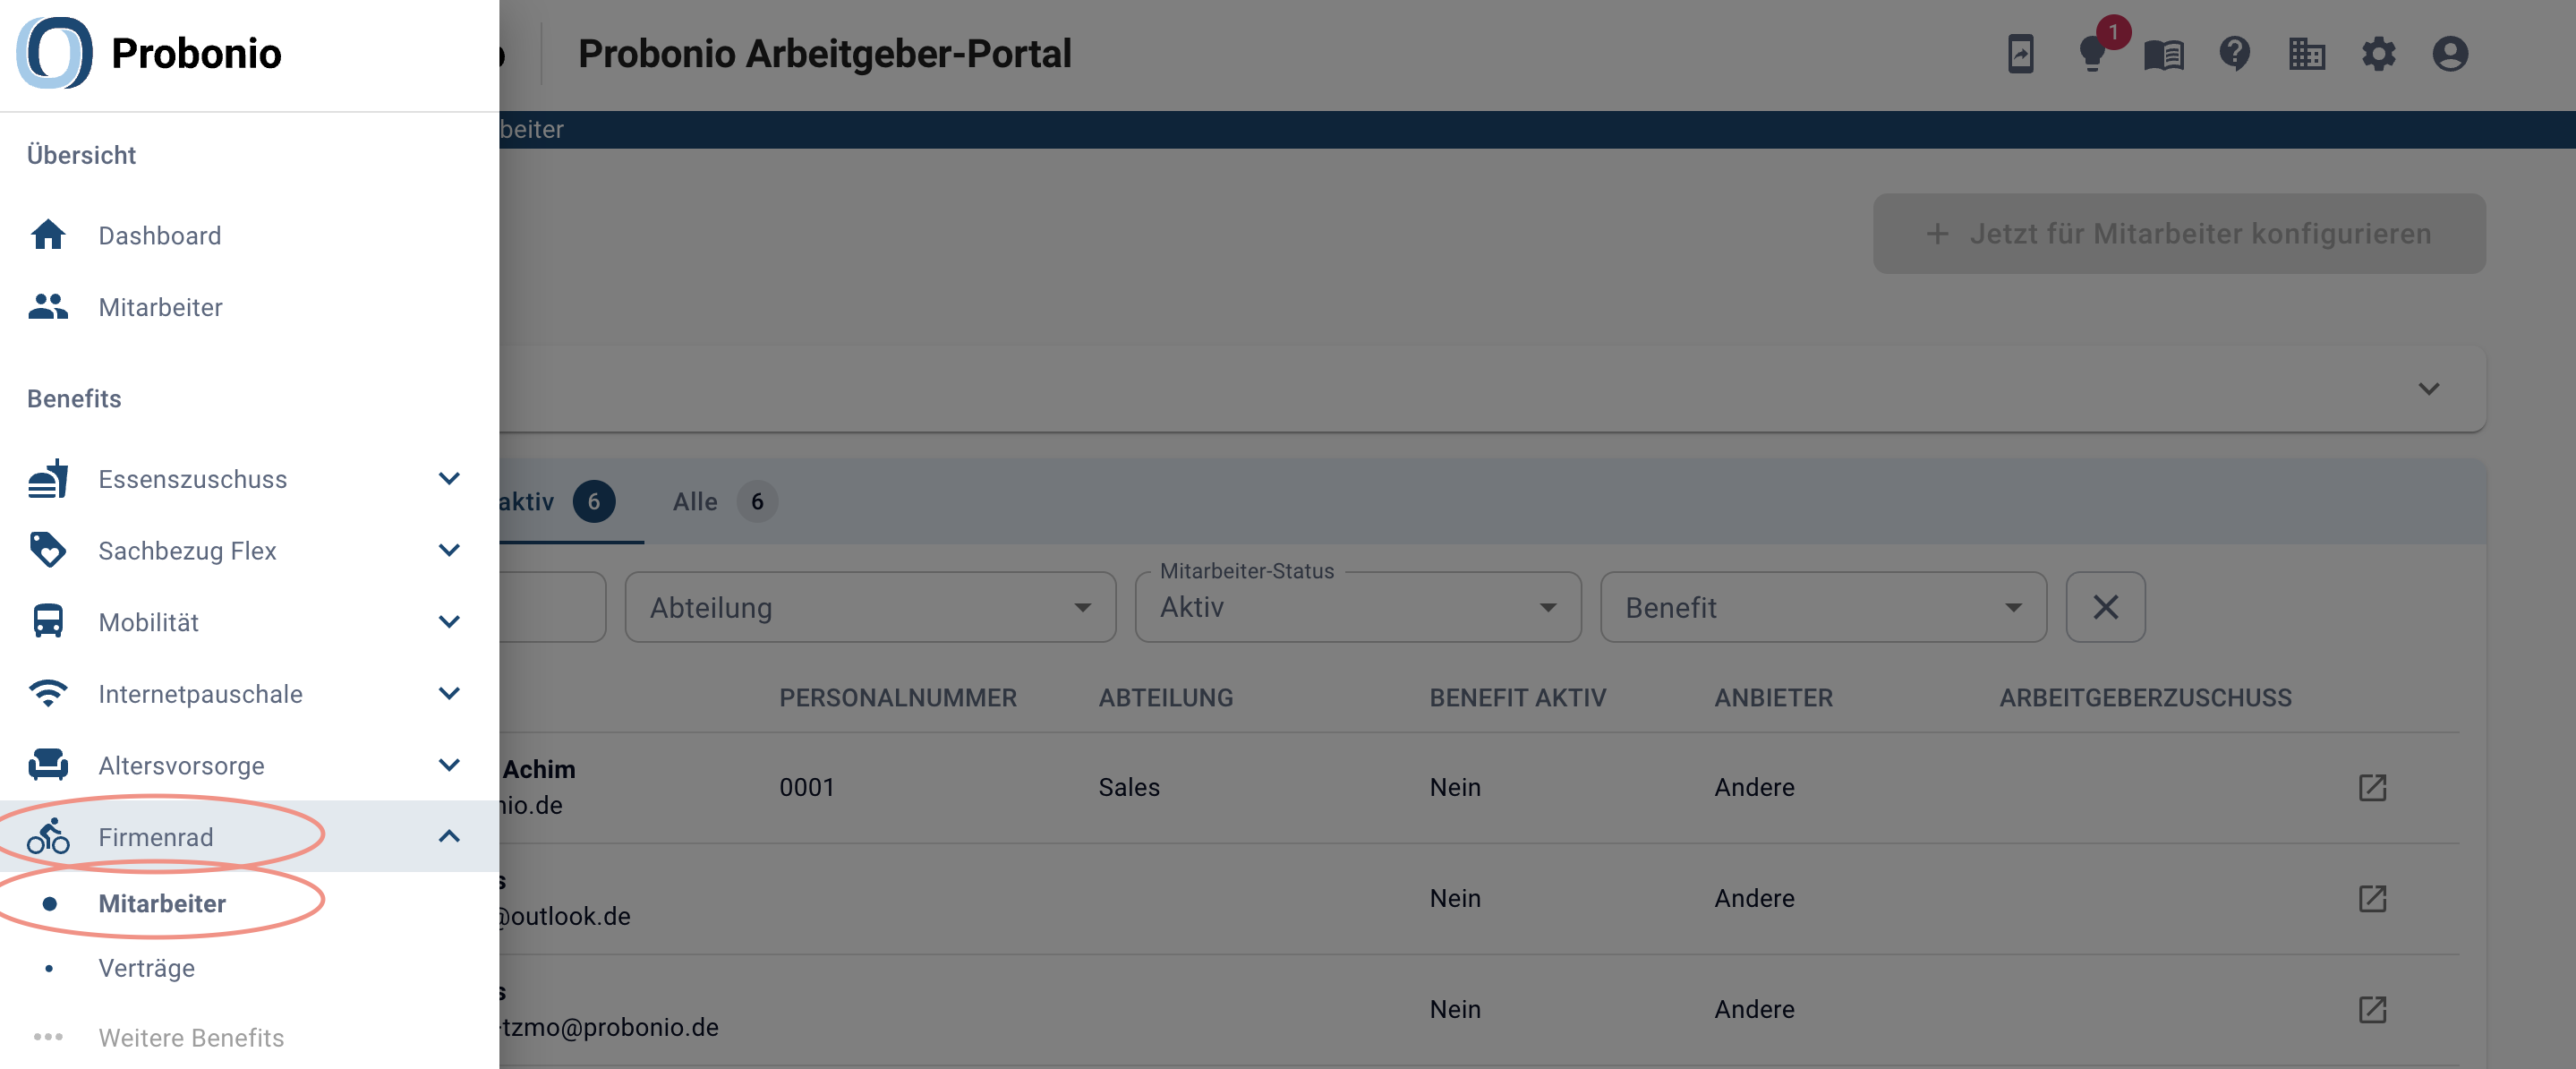Go to Dashboard in sidebar
Image resolution: width=2576 pixels, height=1069 pixels.
(x=159, y=236)
